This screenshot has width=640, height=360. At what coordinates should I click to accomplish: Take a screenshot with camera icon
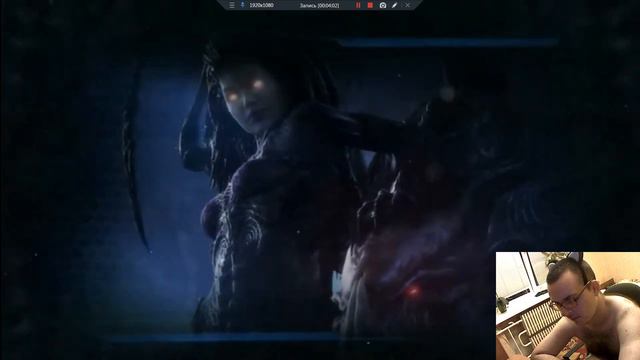pyautogui.click(x=382, y=5)
